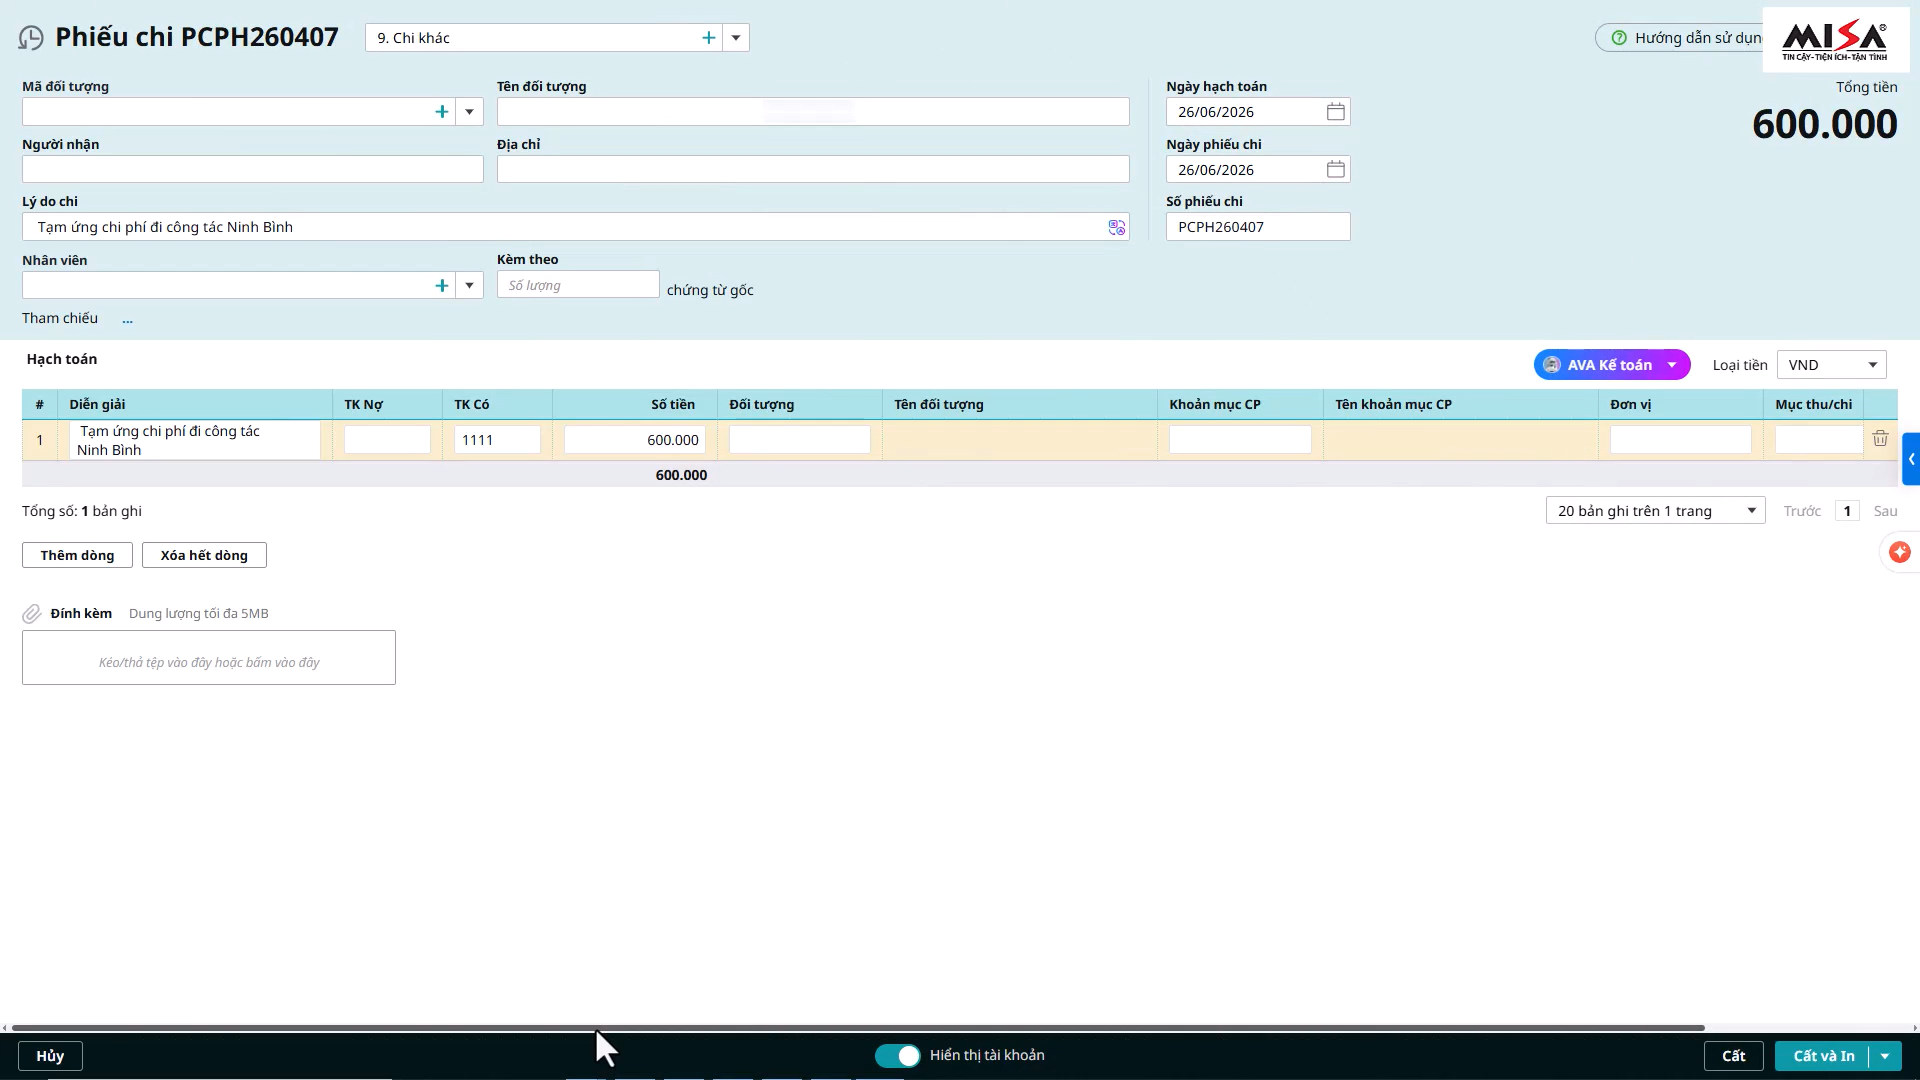Expand Cất và In dropdown arrow
This screenshot has height=1080, width=1920.
[1885, 1056]
